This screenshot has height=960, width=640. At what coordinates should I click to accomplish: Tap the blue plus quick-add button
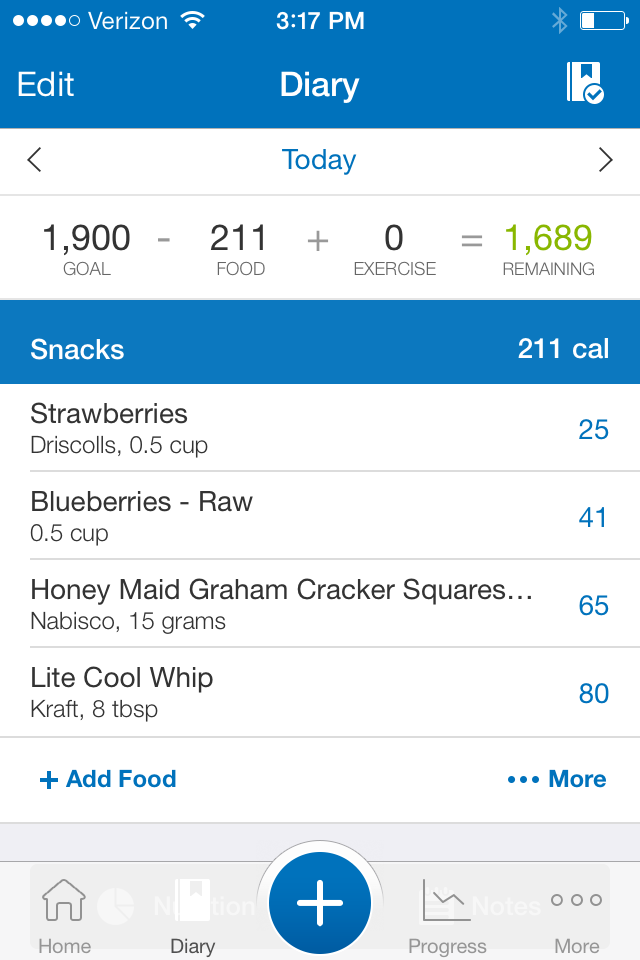[320, 903]
